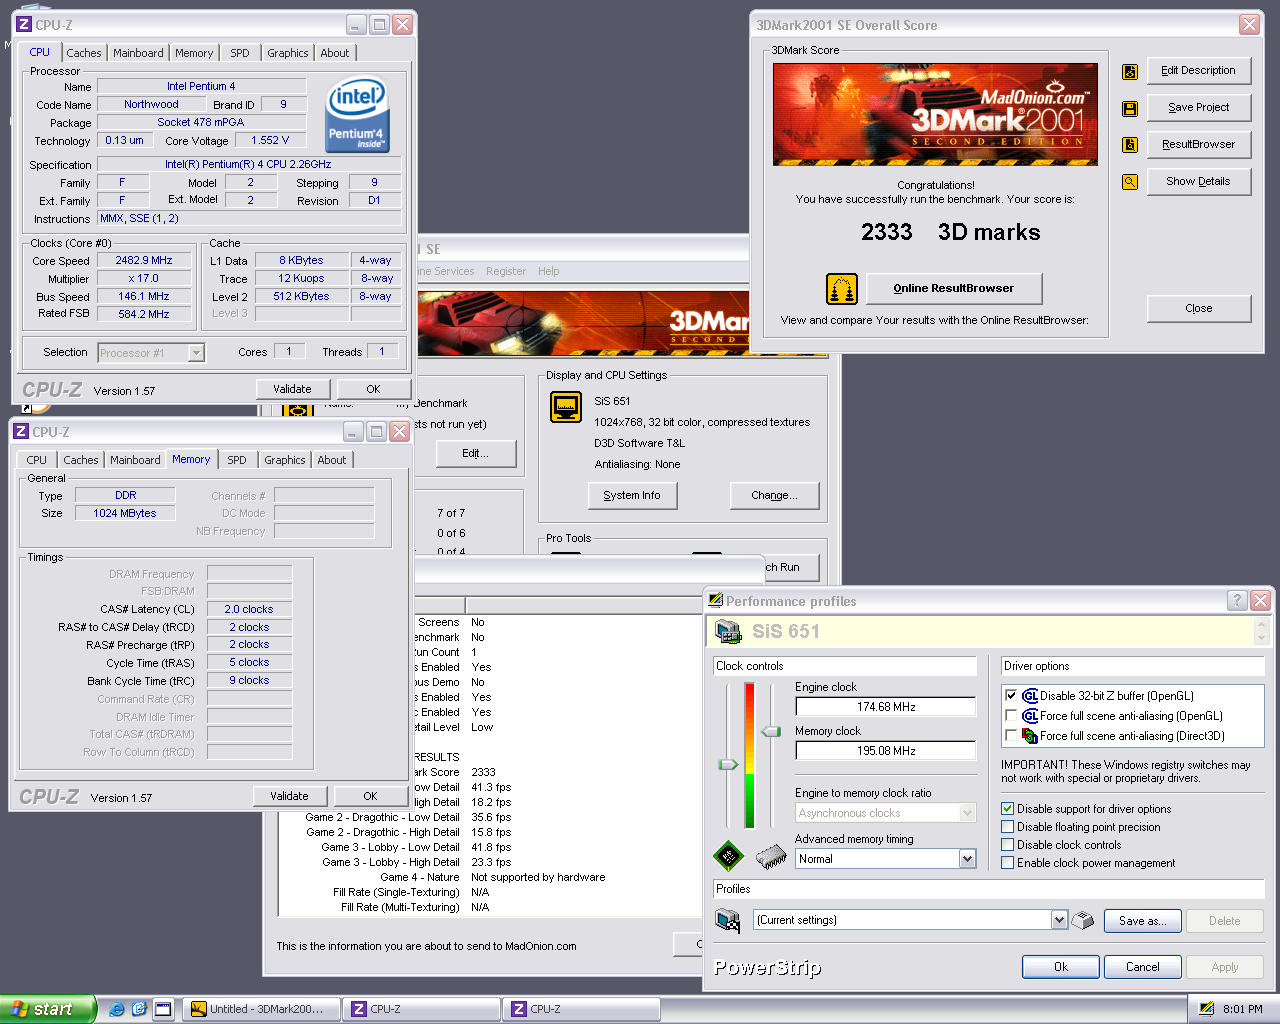Click the OpenGL icon beside Disable 32-bit Z buffer
Viewport: 1280px width, 1024px height.
[1030, 696]
